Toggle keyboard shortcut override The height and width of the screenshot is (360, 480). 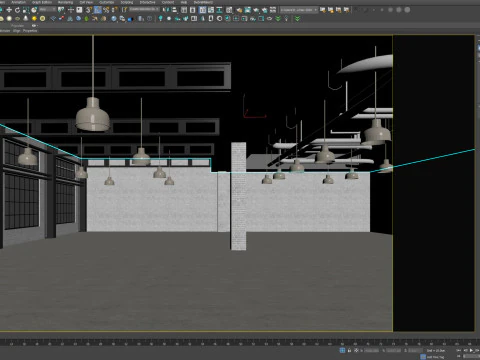pyautogui.click(x=79, y=10)
